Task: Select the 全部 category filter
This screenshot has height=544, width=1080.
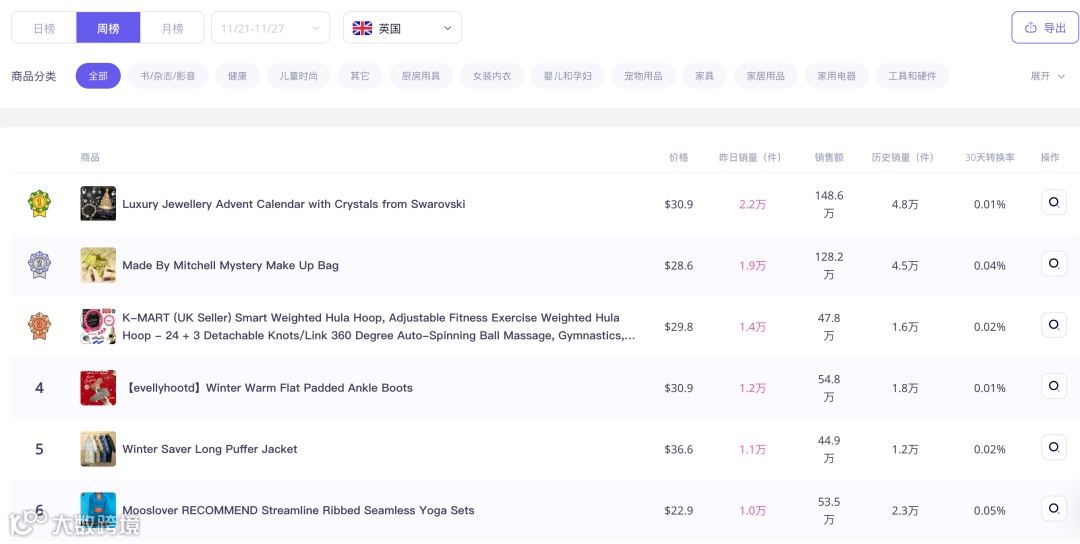Action: pos(98,76)
